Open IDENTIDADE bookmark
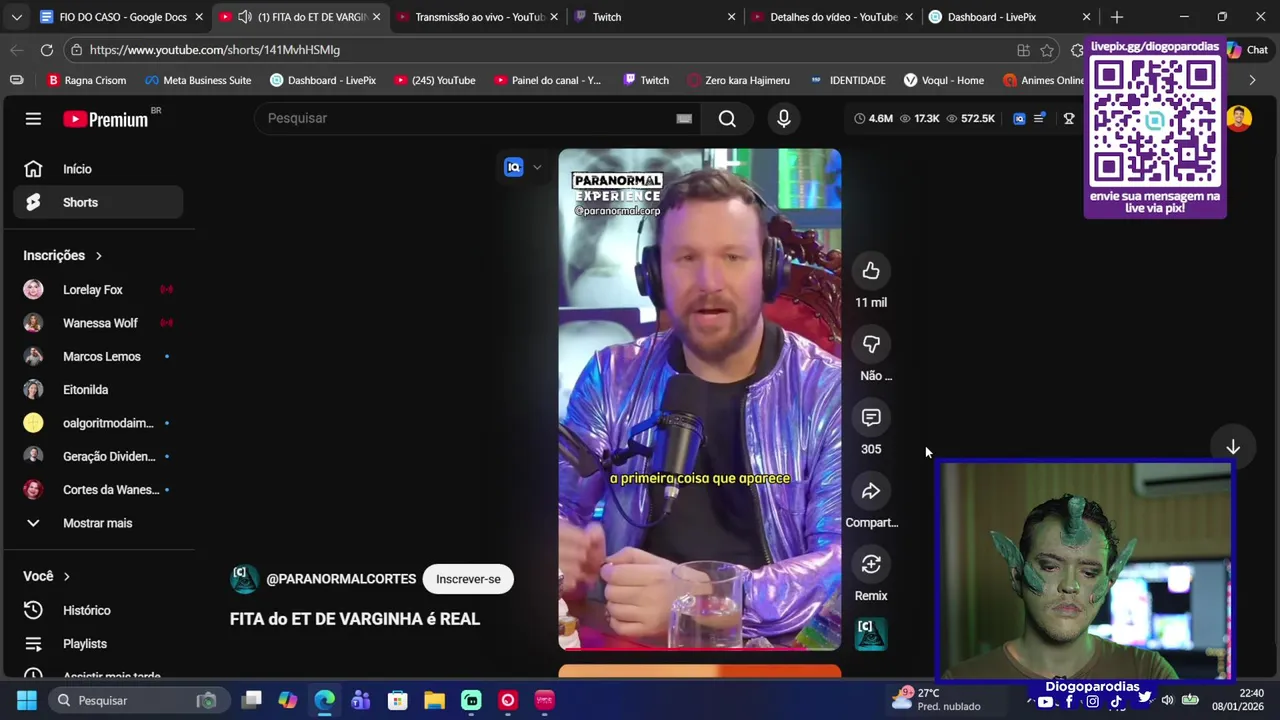 (x=848, y=80)
